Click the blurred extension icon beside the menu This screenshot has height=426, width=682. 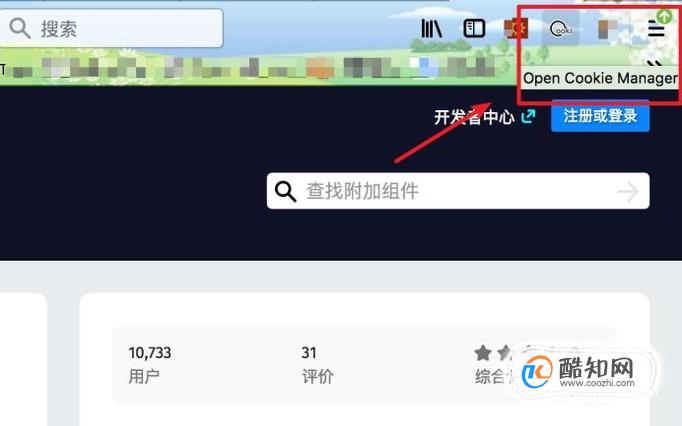608,29
